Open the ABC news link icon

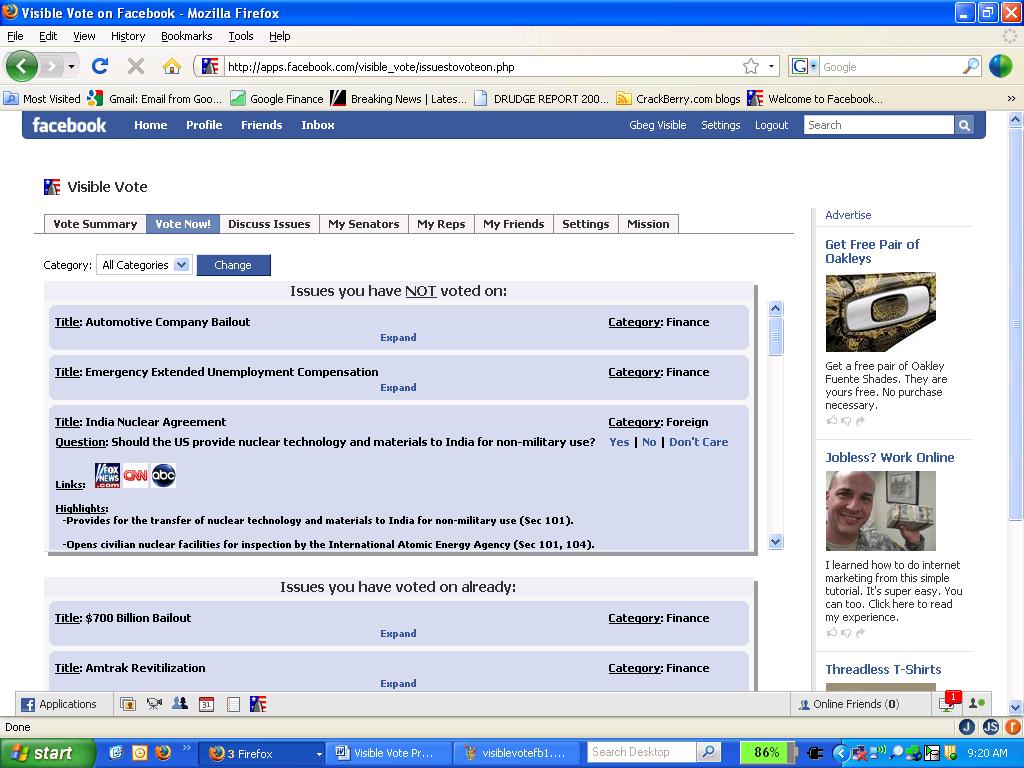point(163,475)
